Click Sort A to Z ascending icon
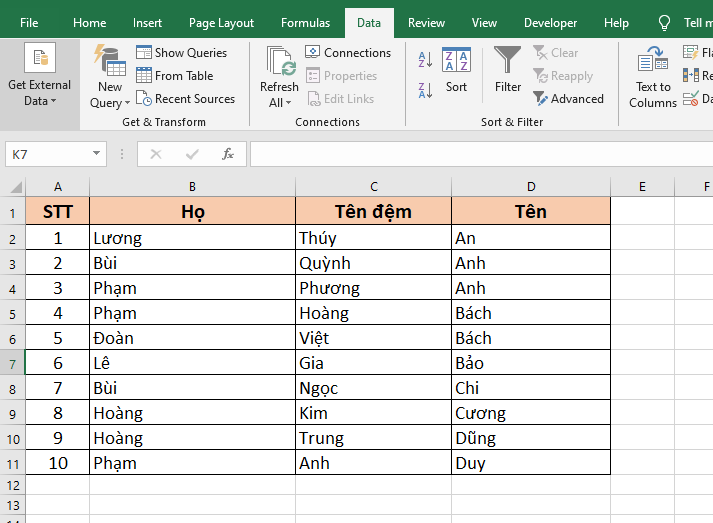The height and width of the screenshot is (523, 713). [425, 59]
